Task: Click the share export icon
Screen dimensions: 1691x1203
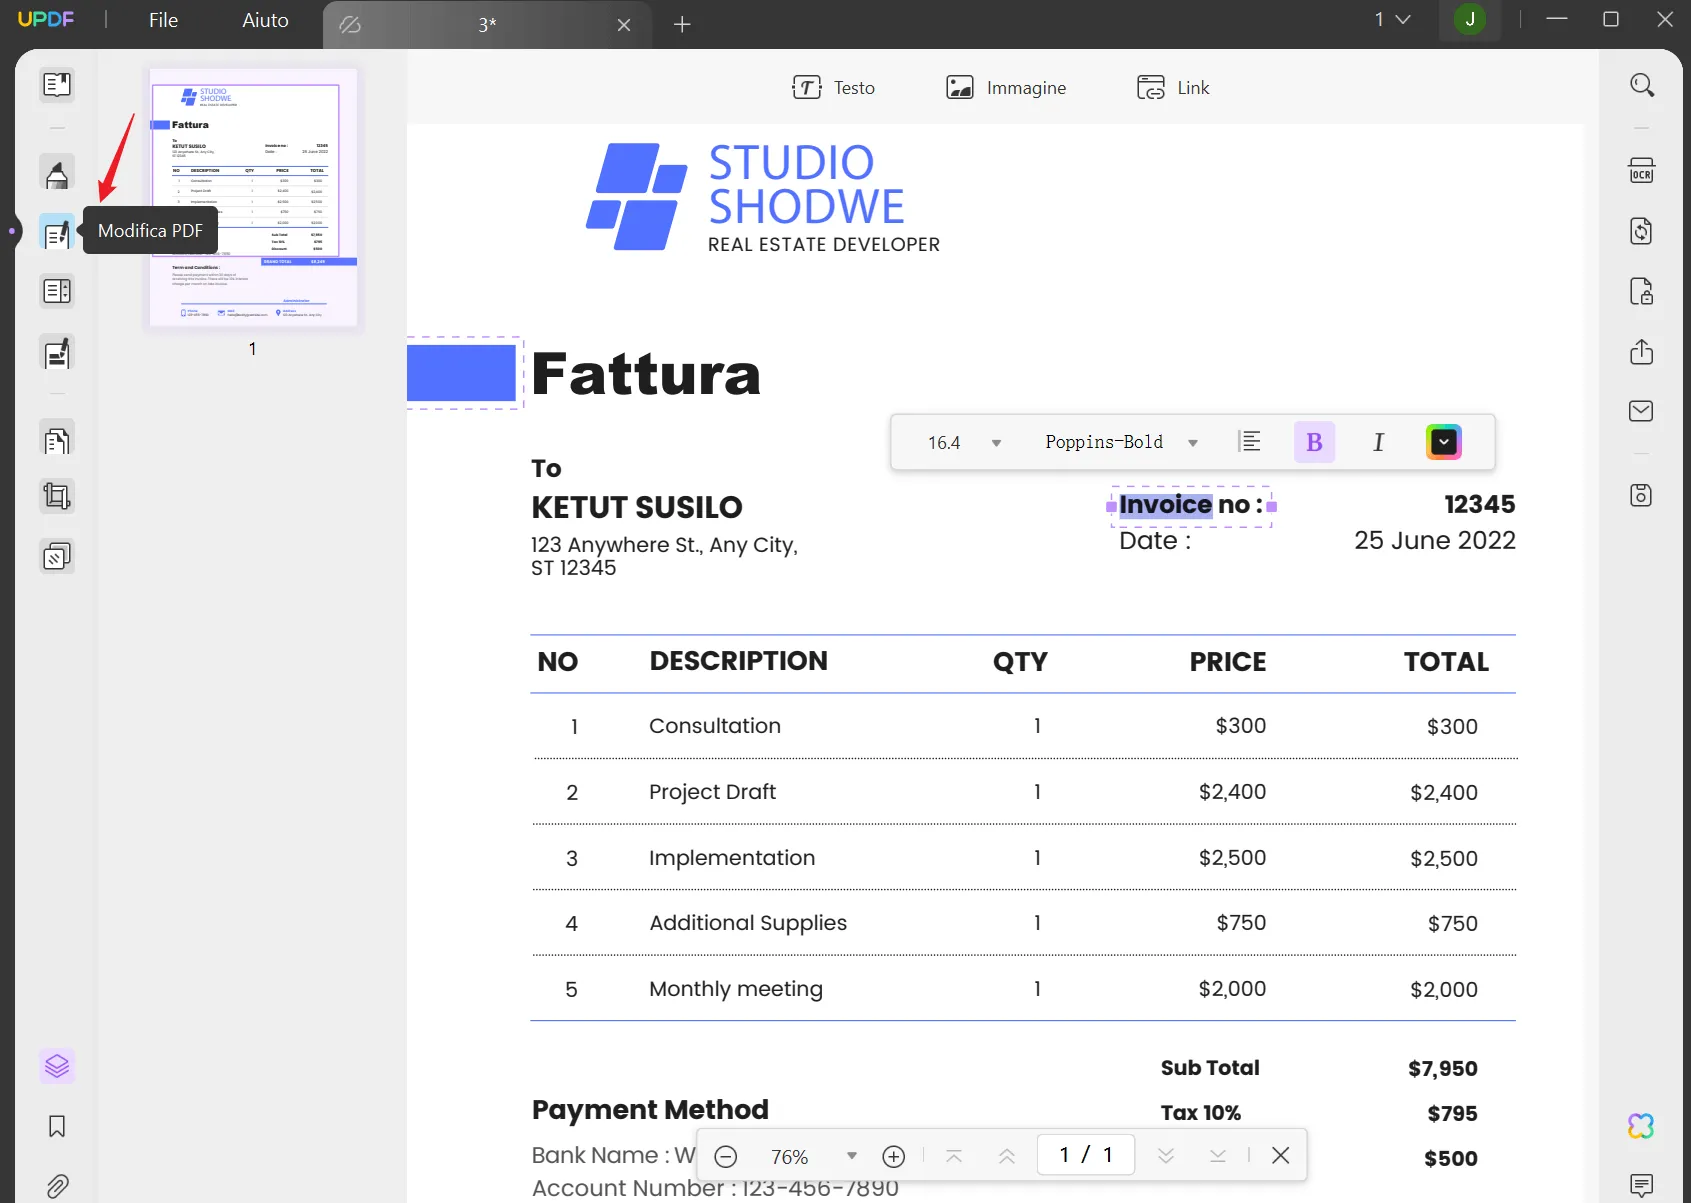Action: (x=1641, y=352)
